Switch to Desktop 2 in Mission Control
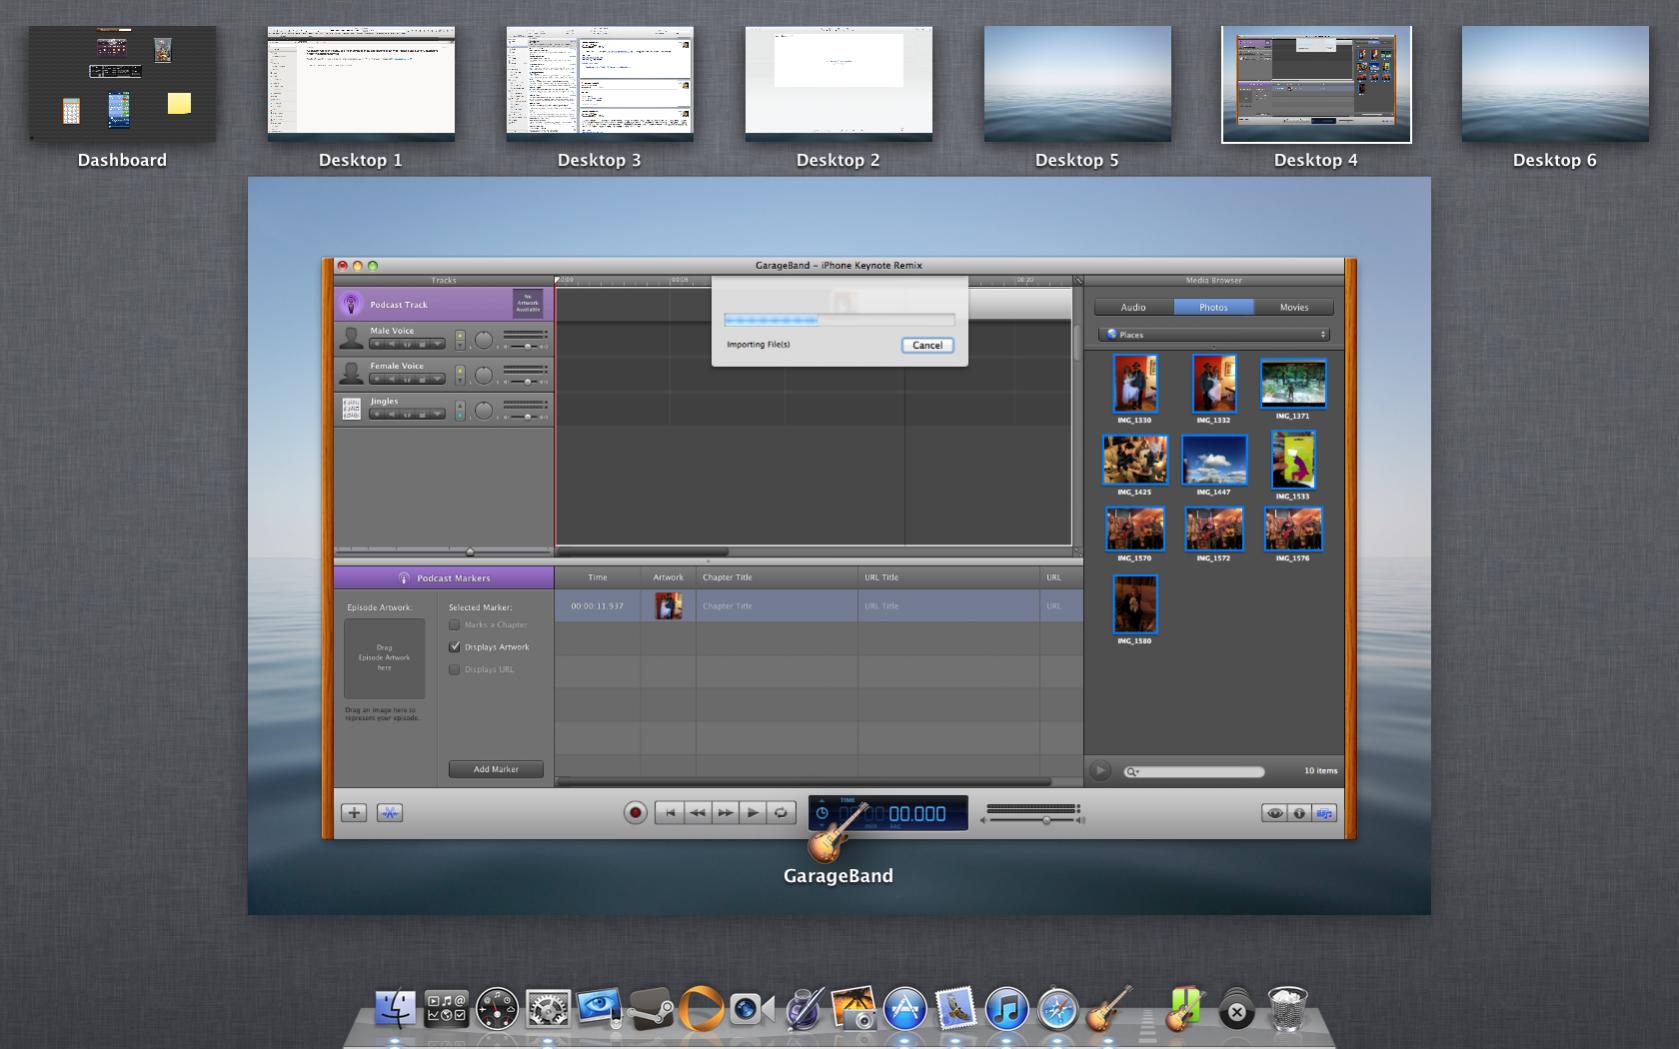This screenshot has height=1049, width=1679. (839, 84)
